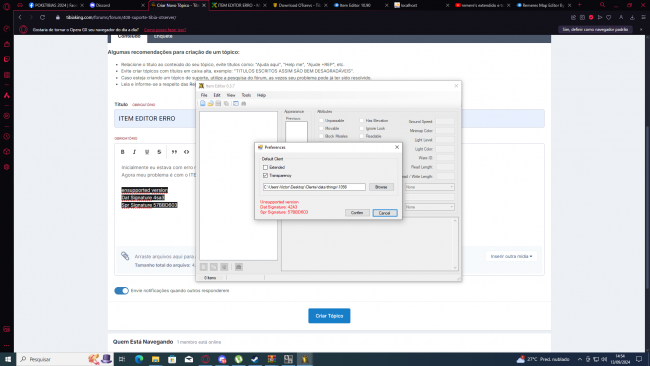The width and height of the screenshot is (650, 366).
Task: Switch to the Discord browser tab
Action: (116, 5)
